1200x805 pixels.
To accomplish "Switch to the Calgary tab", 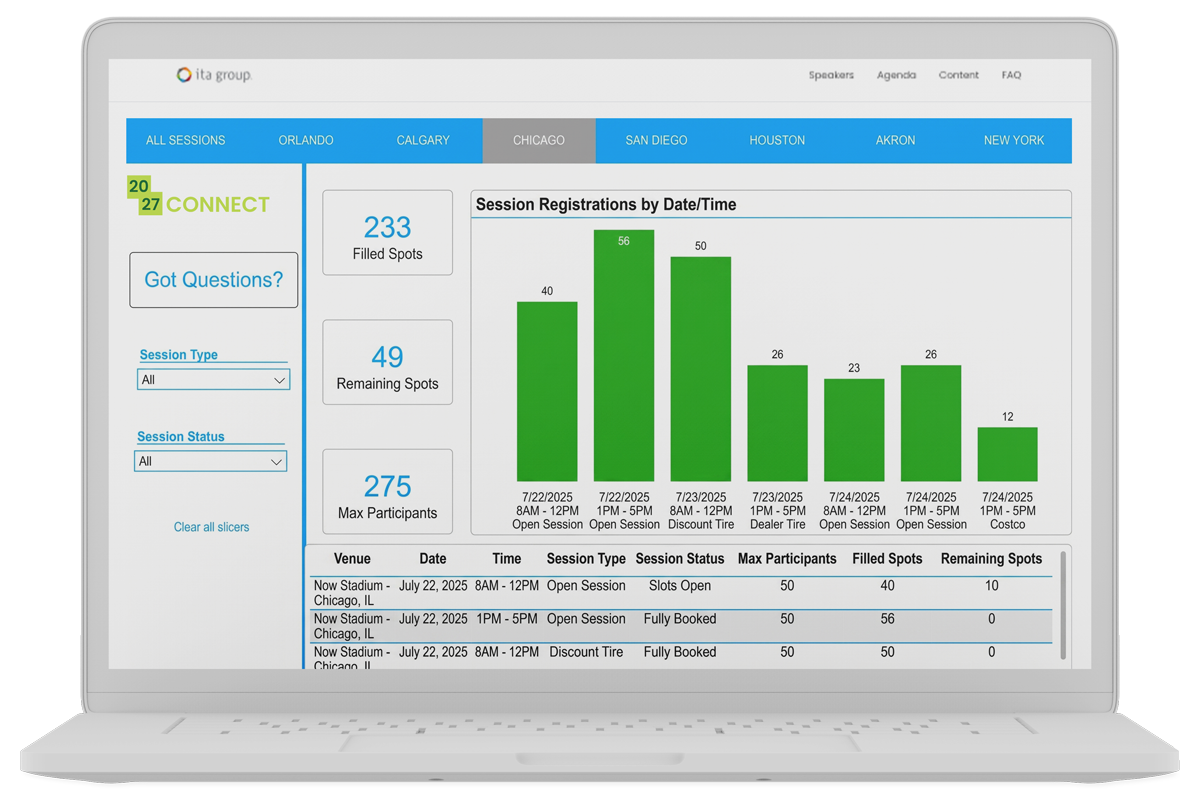I will tap(423, 141).
